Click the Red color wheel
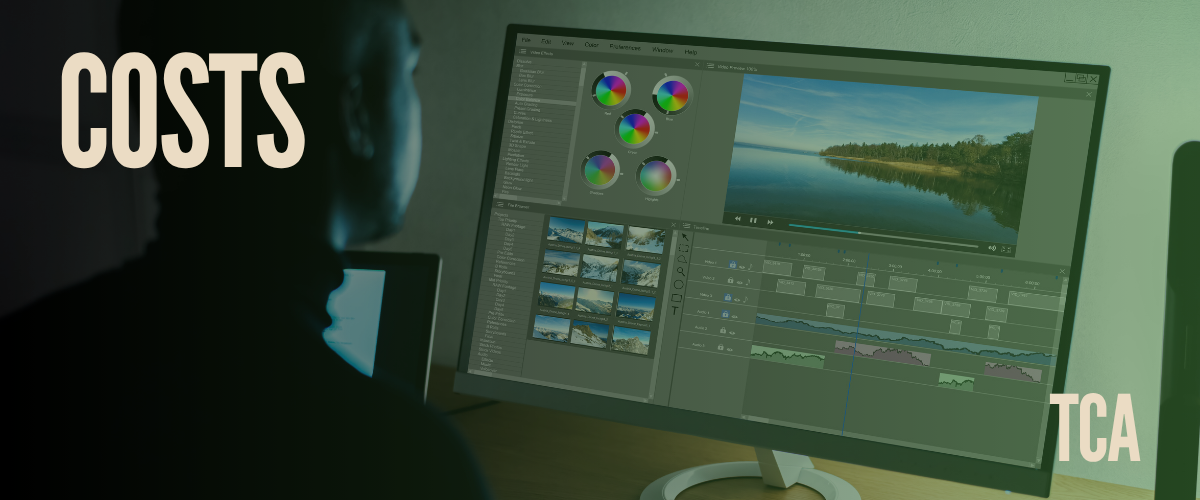1200x500 pixels. point(609,91)
